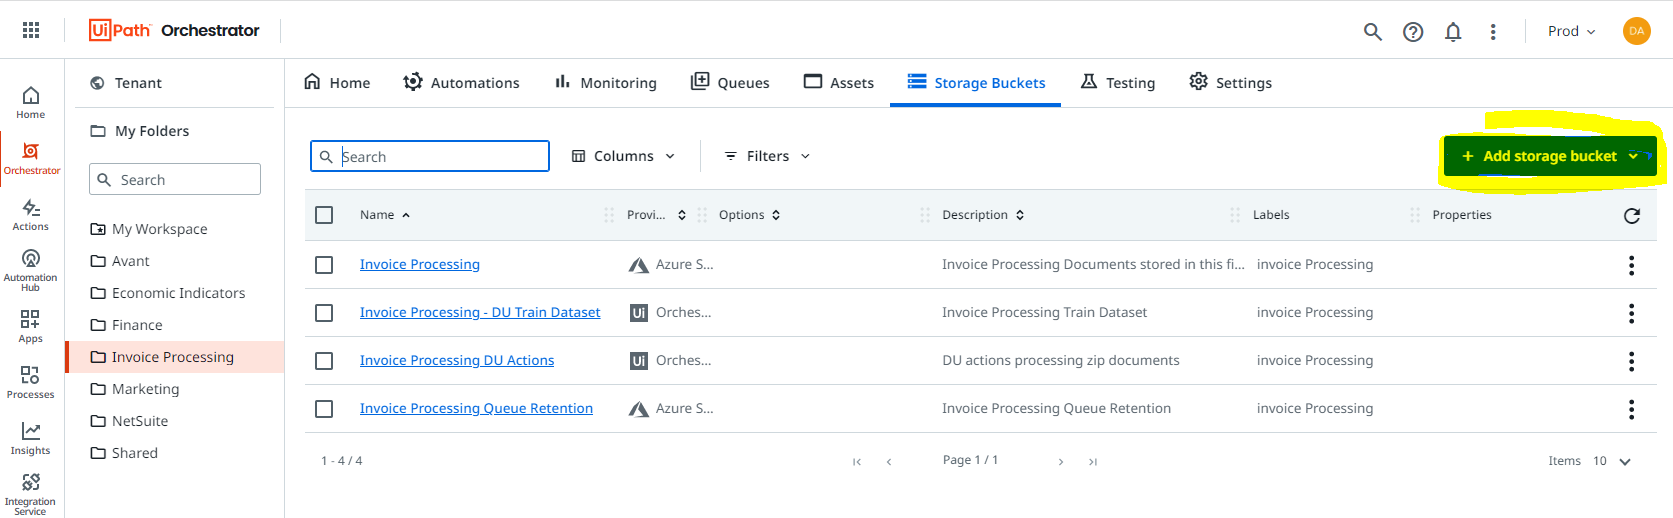Image resolution: width=1673 pixels, height=518 pixels.
Task: Open three-dot menu for Invoice Processing row
Action: [x=1631, y=265]
